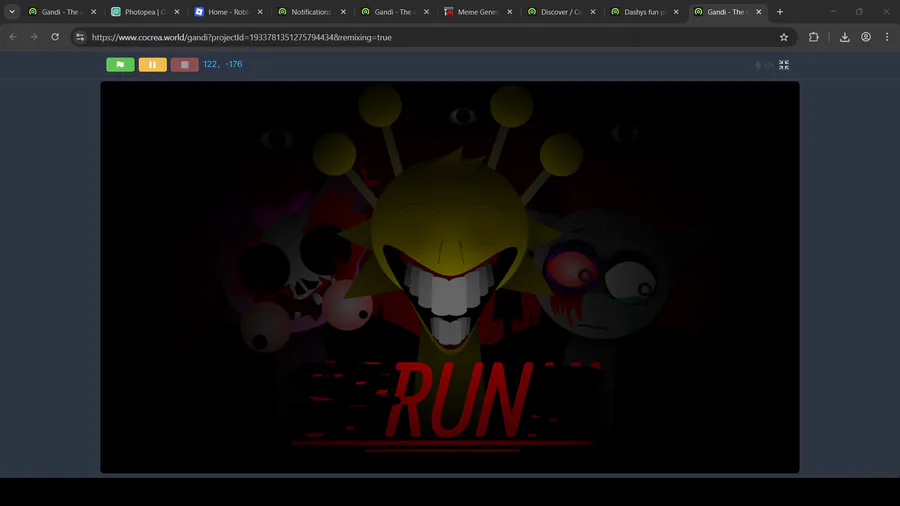Close the Discover tab
Screen dimensions: 900x506
[593, 11]
